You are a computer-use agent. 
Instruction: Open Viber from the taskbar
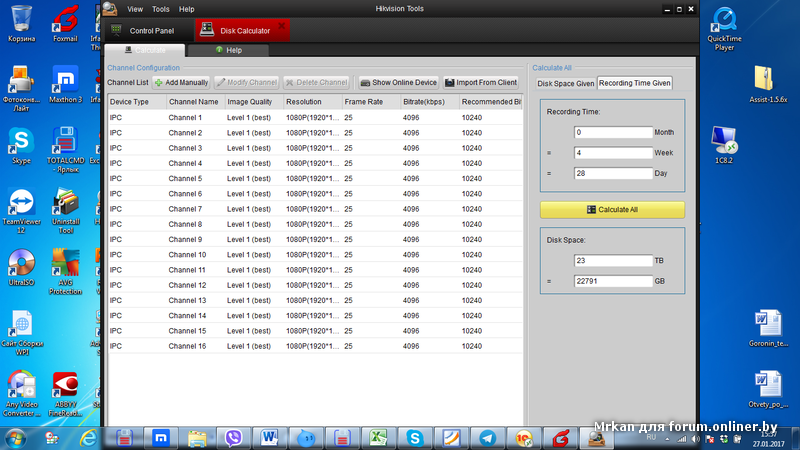point(235,437)
